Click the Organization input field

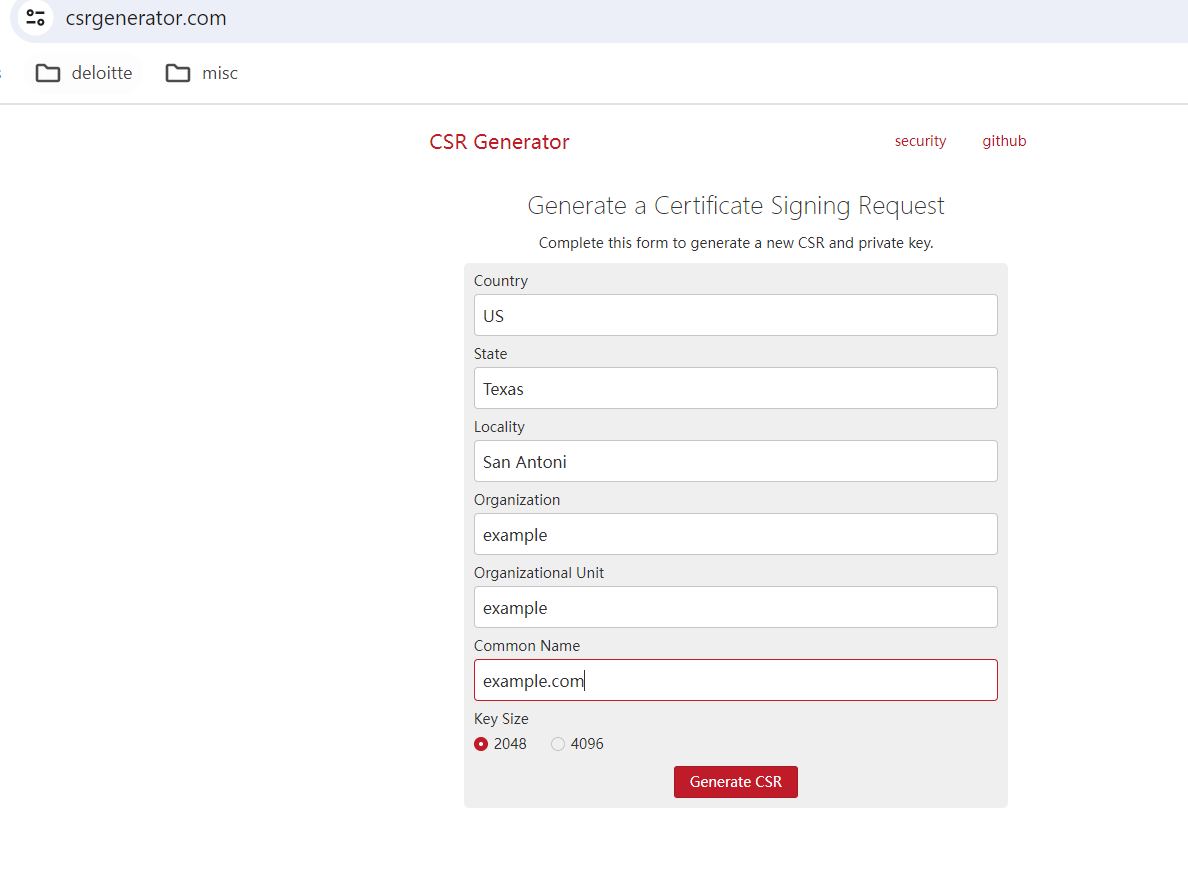point(736,534)
